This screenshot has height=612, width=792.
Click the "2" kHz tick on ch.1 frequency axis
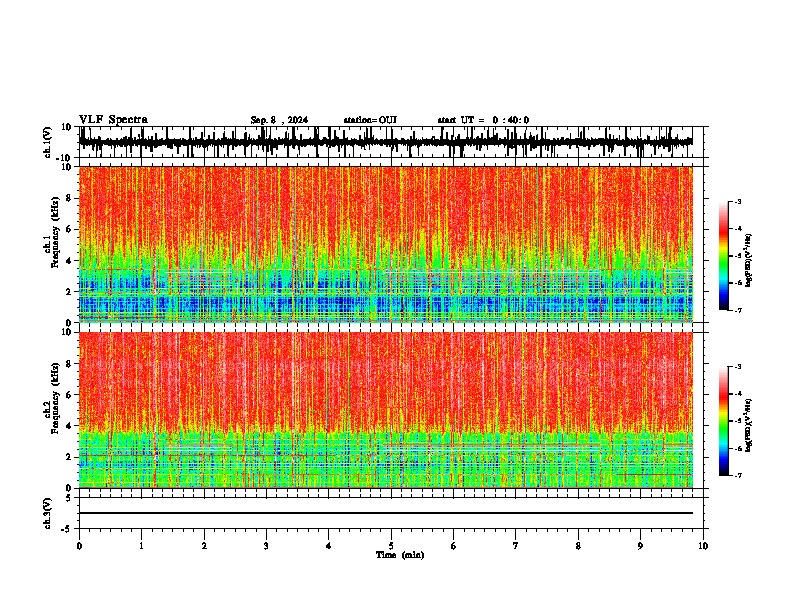(70, 292)
